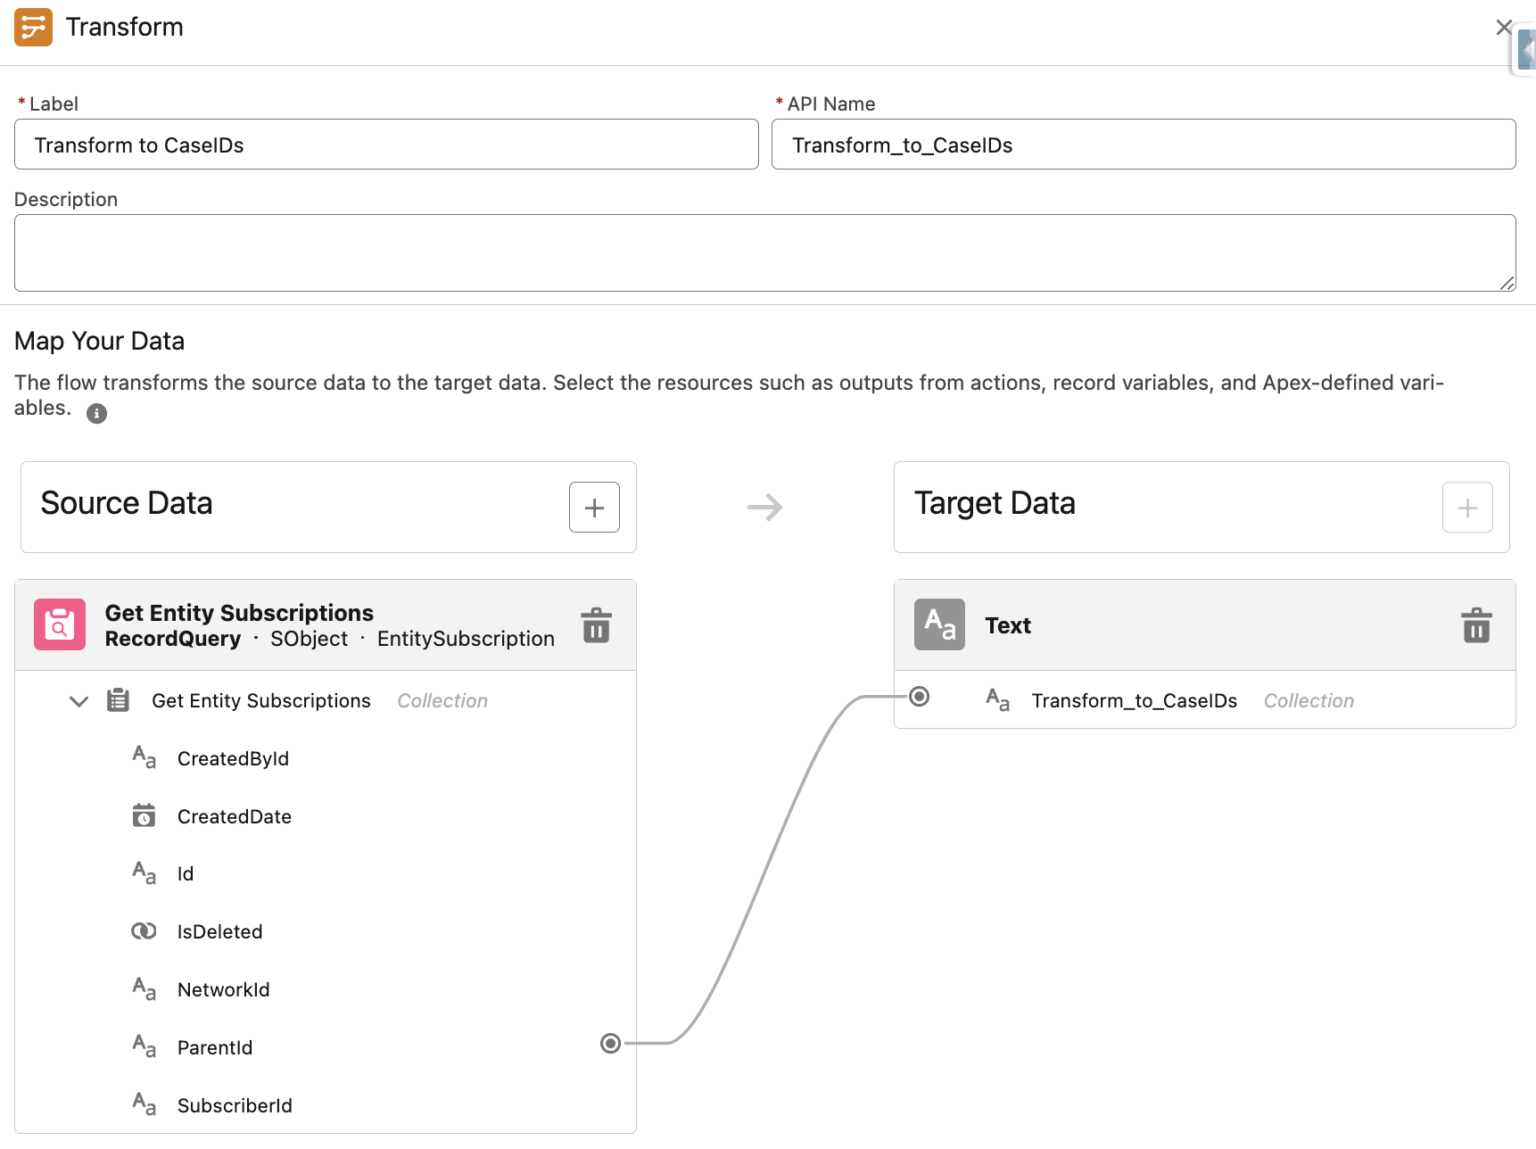The image size is (1536, 1149).
Task: Collapse the Get Entity Subscriptions collection
Action: click(78, 701)
